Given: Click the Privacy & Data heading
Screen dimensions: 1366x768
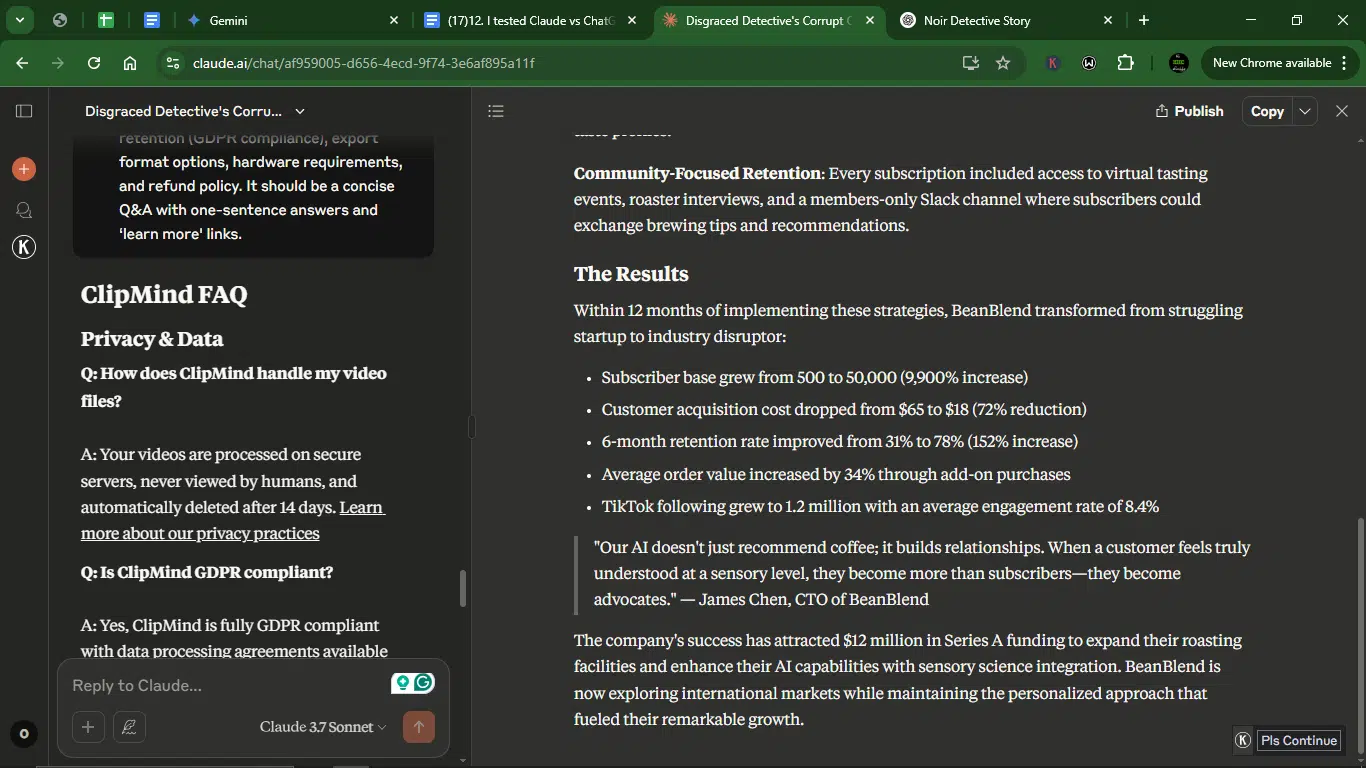Looking at the screenshot, I should point(152,339).
